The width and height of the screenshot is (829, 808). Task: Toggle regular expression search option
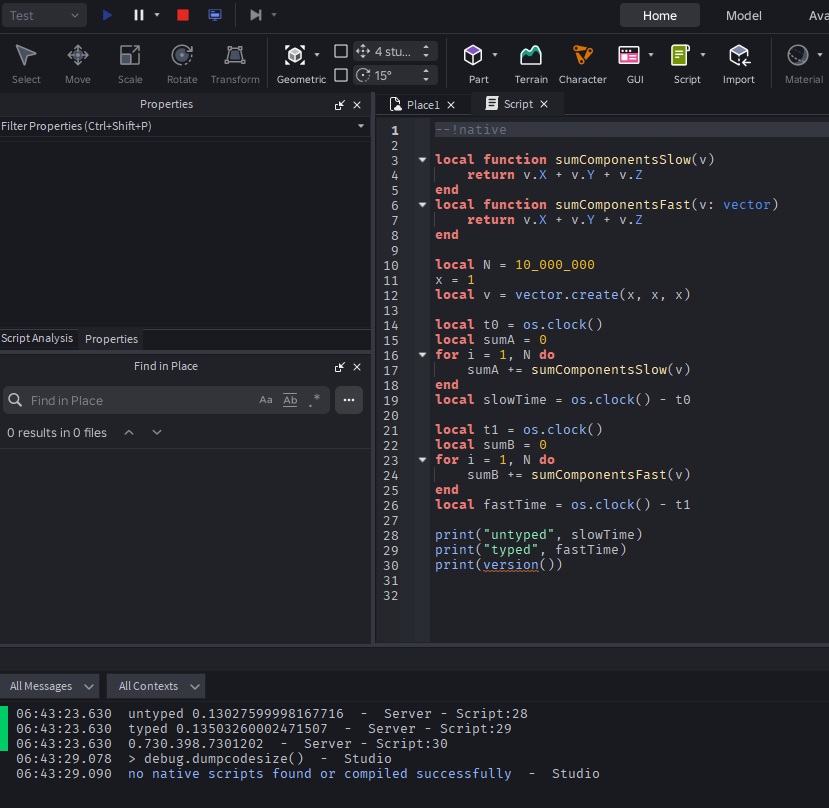[315, 400]
